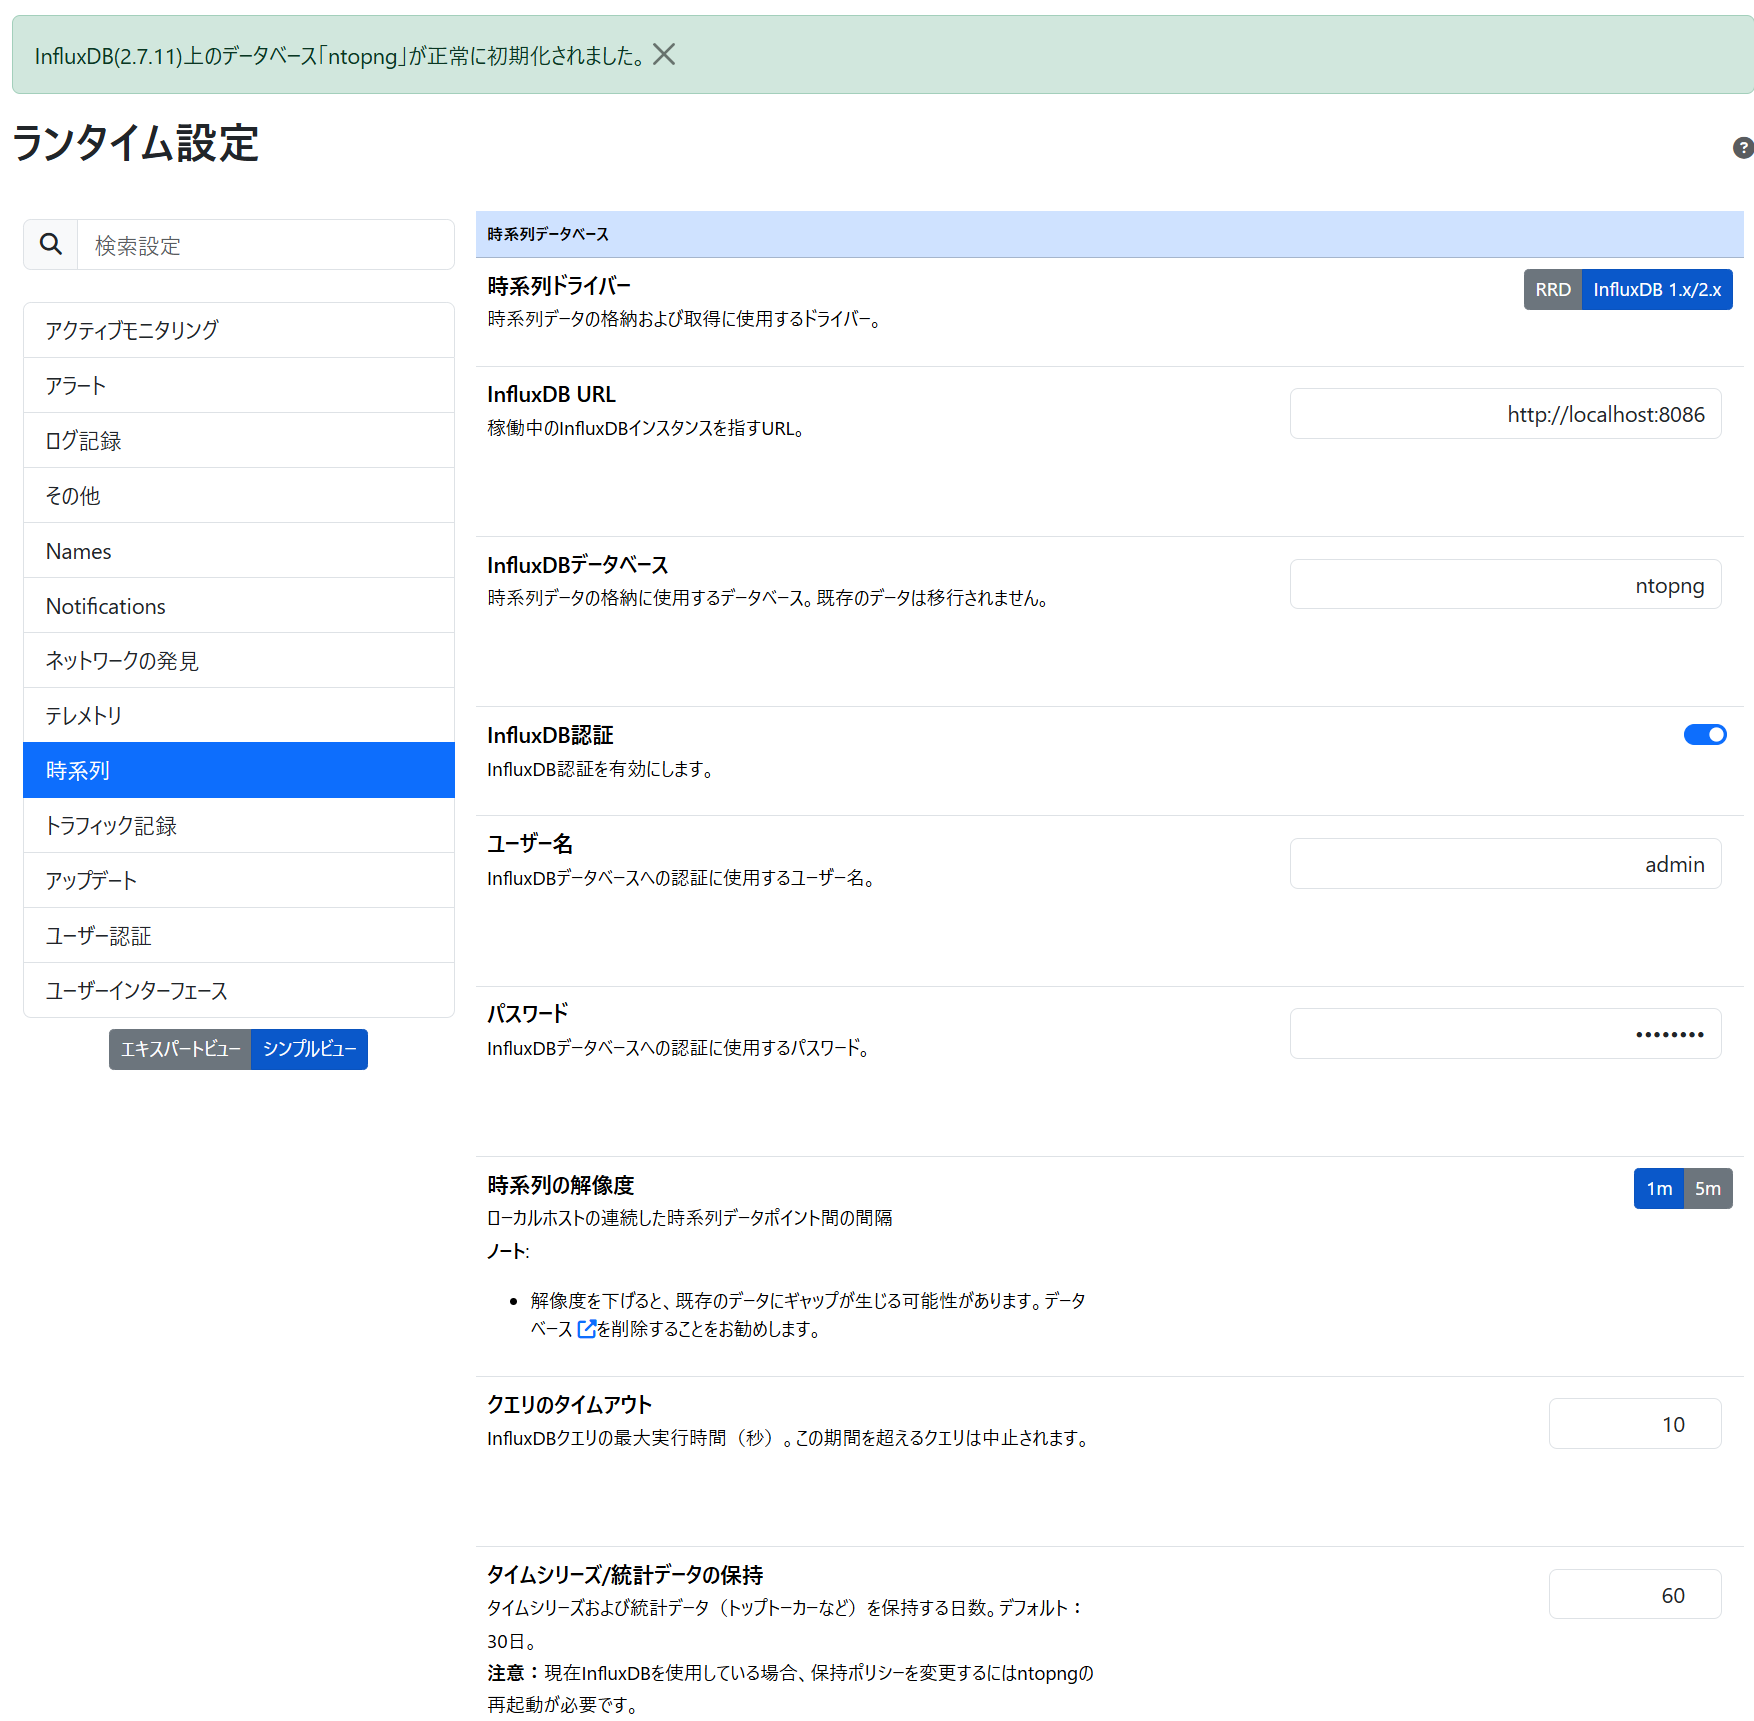Image resolution: width=1754 pixels, height=1721 pixels.
Task: Disable the InfluxDB認証 toggle
Action: pos(1705,734)
